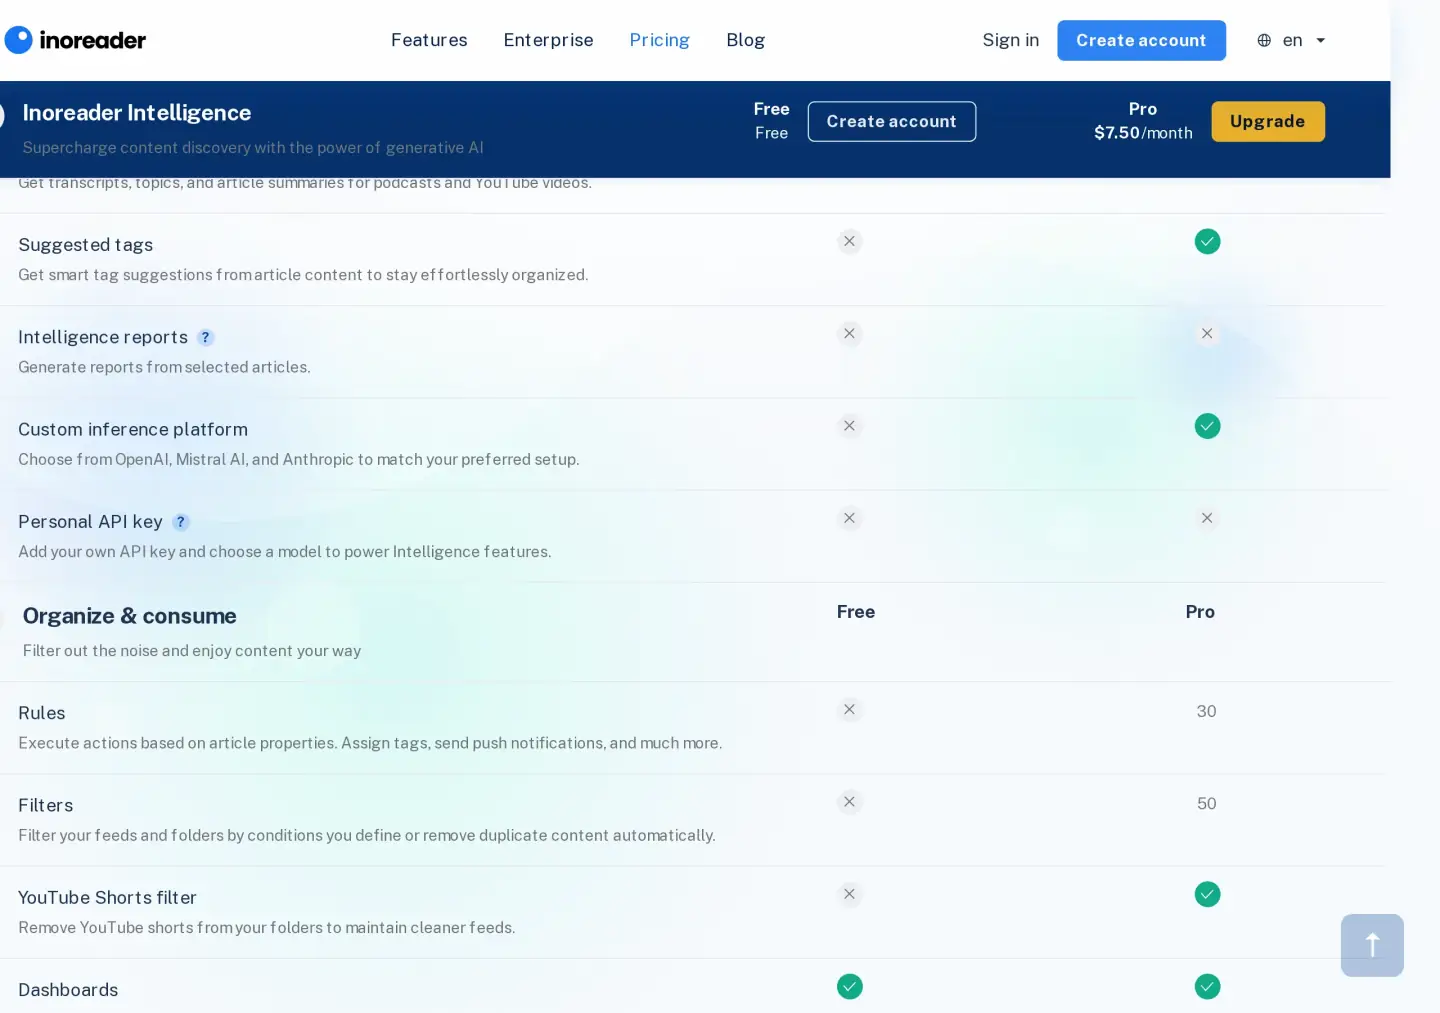The width and height of the screenshot is (1440, 1013).
Task: Click the Pro checkmark for YouTube Shorts filter
Action: 1207,894
